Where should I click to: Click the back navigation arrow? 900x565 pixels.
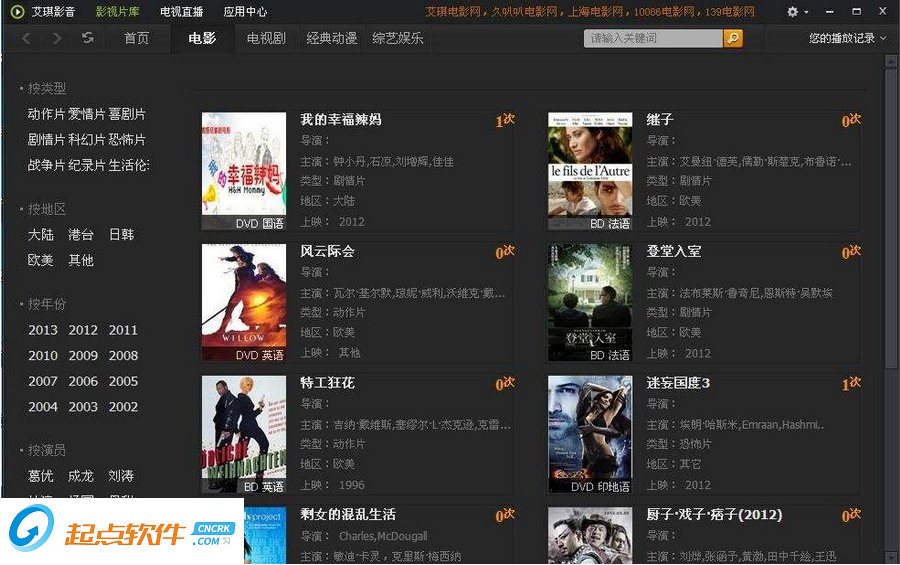(x=26, y=38)
